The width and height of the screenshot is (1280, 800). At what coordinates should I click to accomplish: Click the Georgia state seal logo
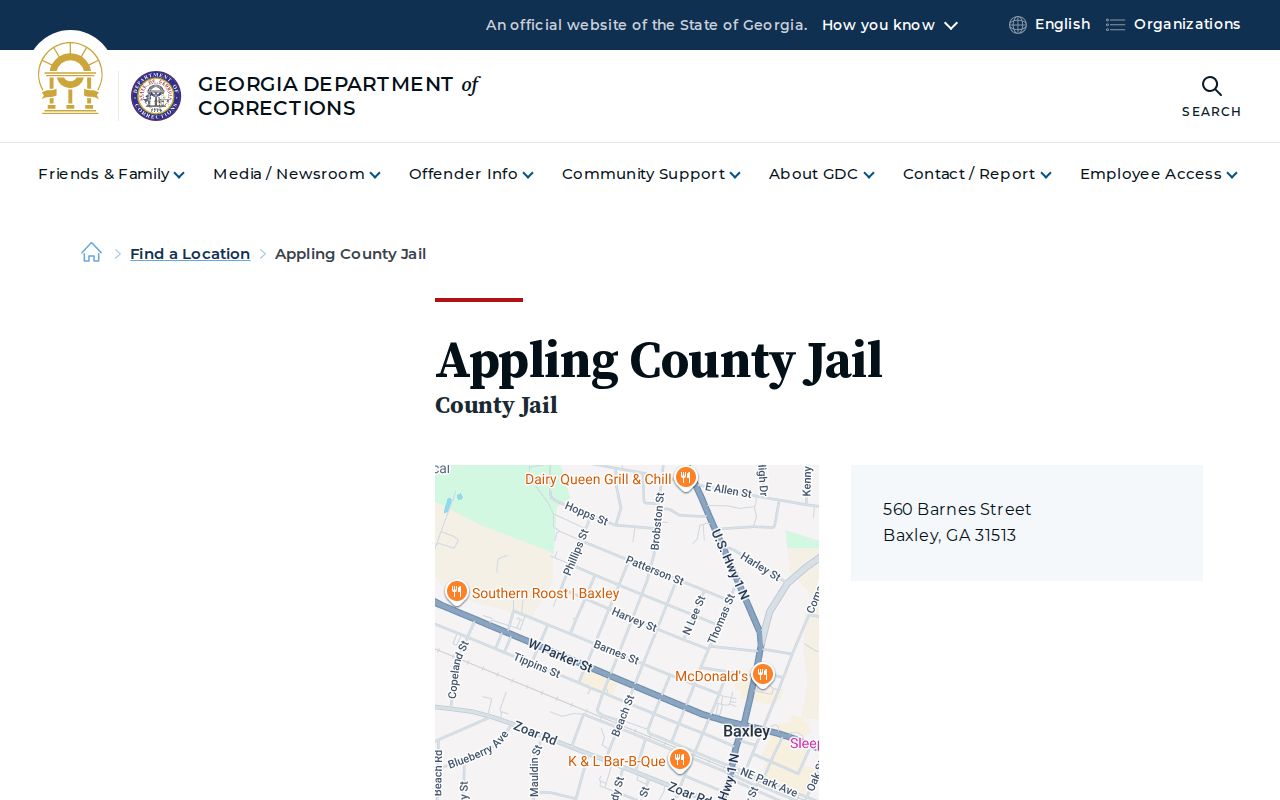pyautogui.click(x=70, y=78)
